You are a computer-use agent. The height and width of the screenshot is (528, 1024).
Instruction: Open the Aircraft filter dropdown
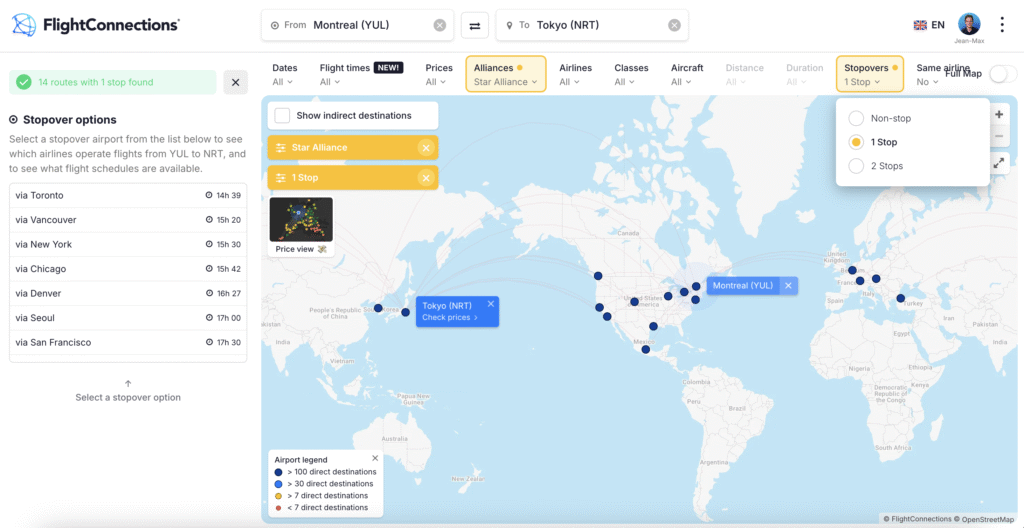coord(687,75)
